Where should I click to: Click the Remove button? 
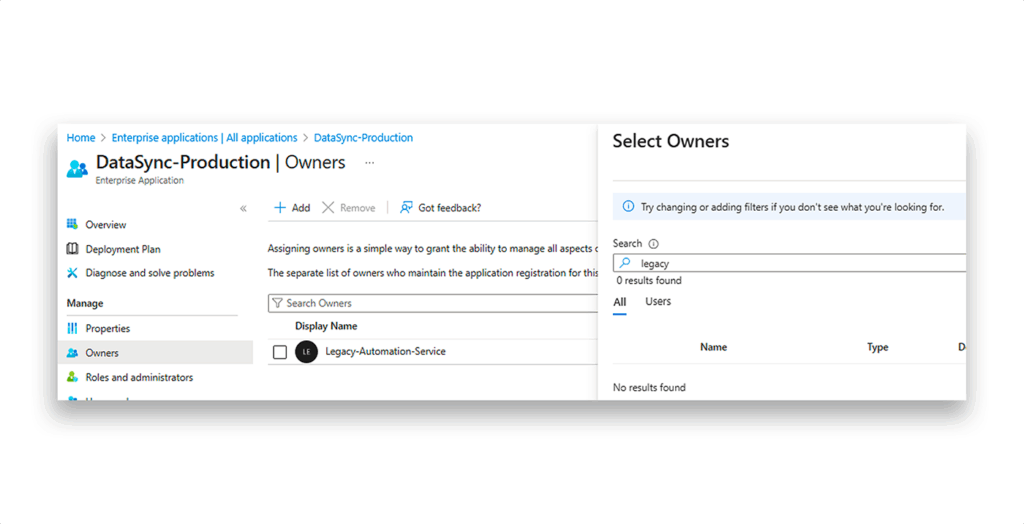click(x=349, y=208)
